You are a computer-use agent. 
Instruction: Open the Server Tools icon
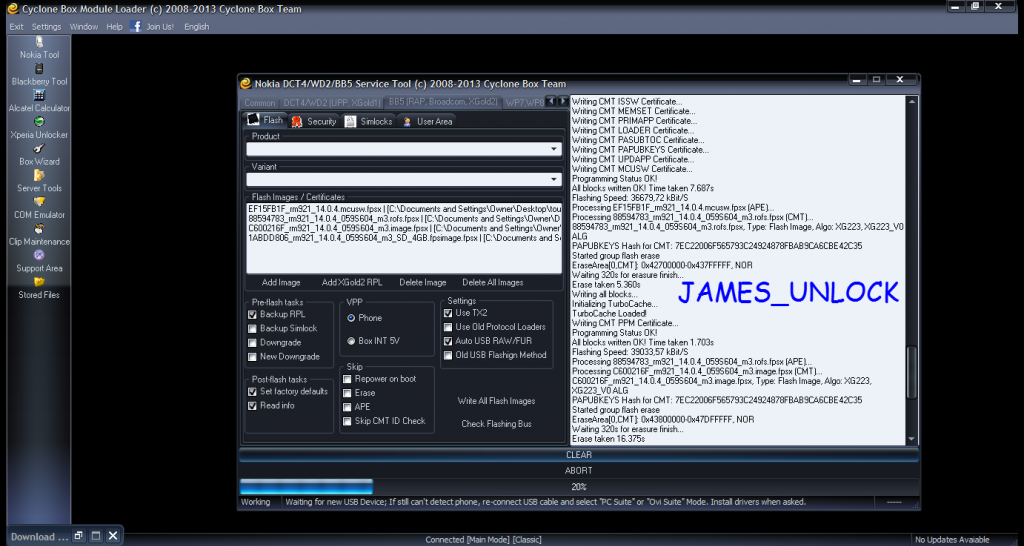coord(39,174)
